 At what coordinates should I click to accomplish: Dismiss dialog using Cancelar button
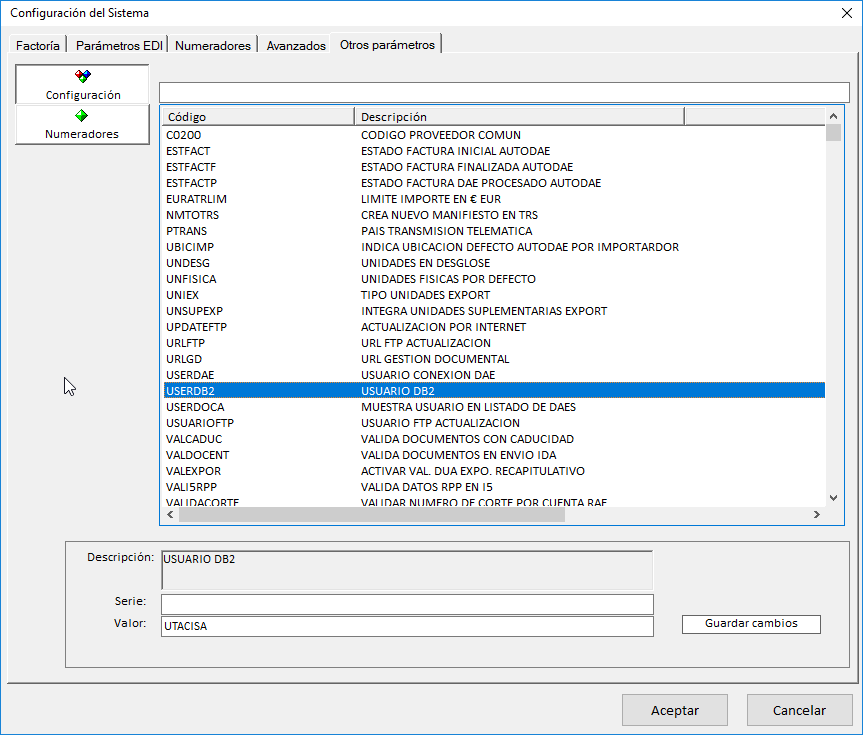pyautogui.click(x=799, y=710)
